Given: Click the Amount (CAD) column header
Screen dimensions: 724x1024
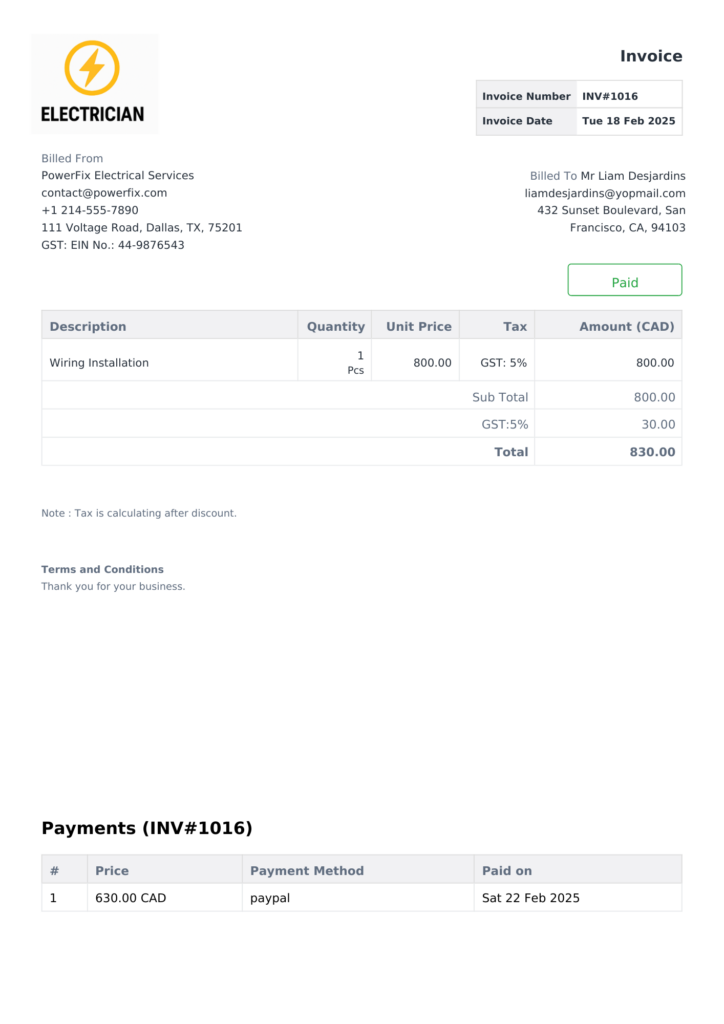Looking at the screenshot, I should coord(627,327).
